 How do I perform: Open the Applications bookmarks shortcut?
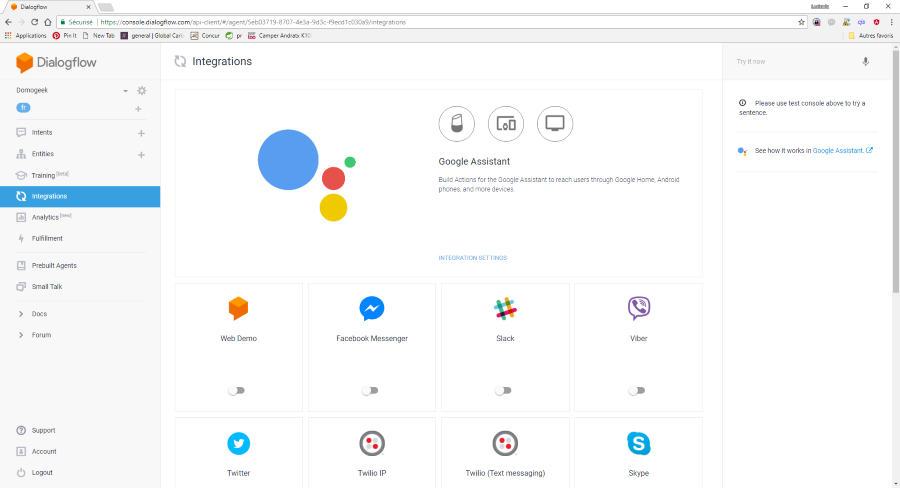(x=25, y=36)
